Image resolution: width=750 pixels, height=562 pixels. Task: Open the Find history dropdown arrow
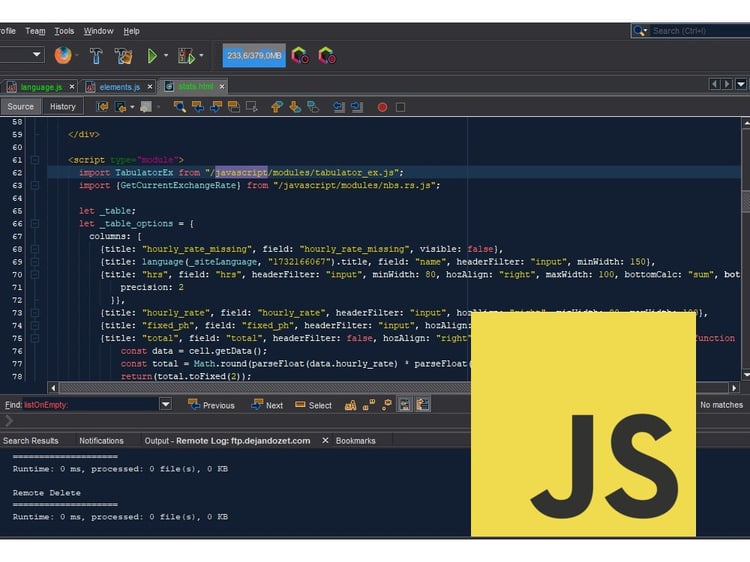[165, 405]
